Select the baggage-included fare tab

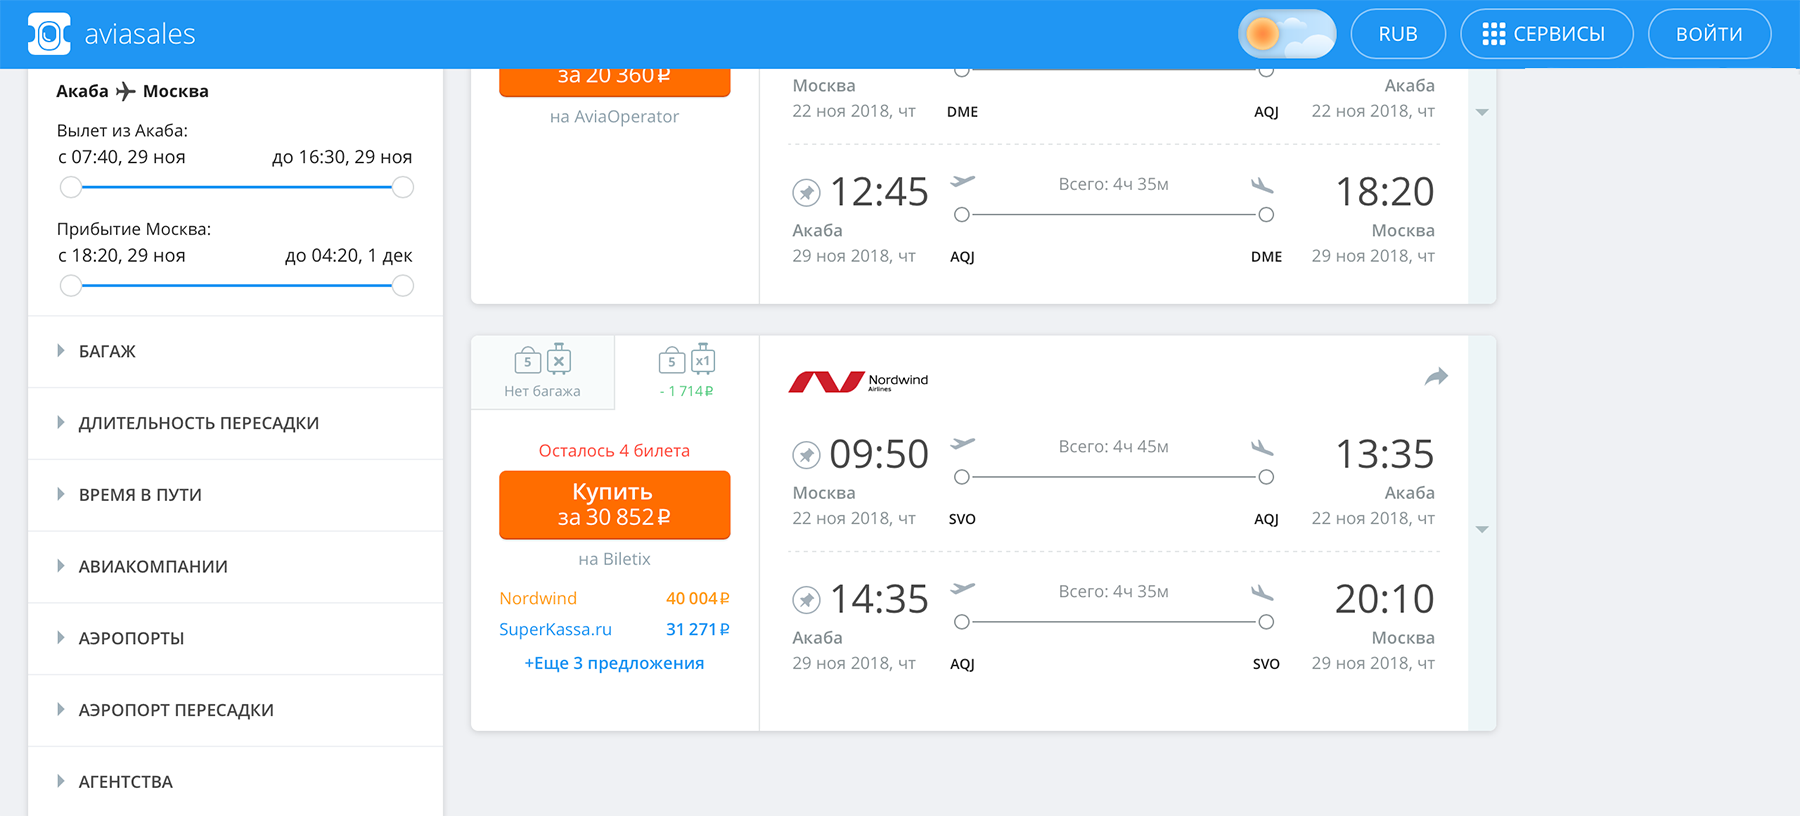[x=687, y=373]
